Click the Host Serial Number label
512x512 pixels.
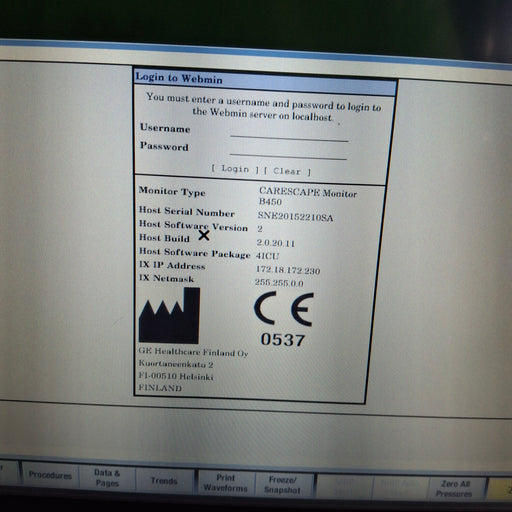[x=187, y=211]
